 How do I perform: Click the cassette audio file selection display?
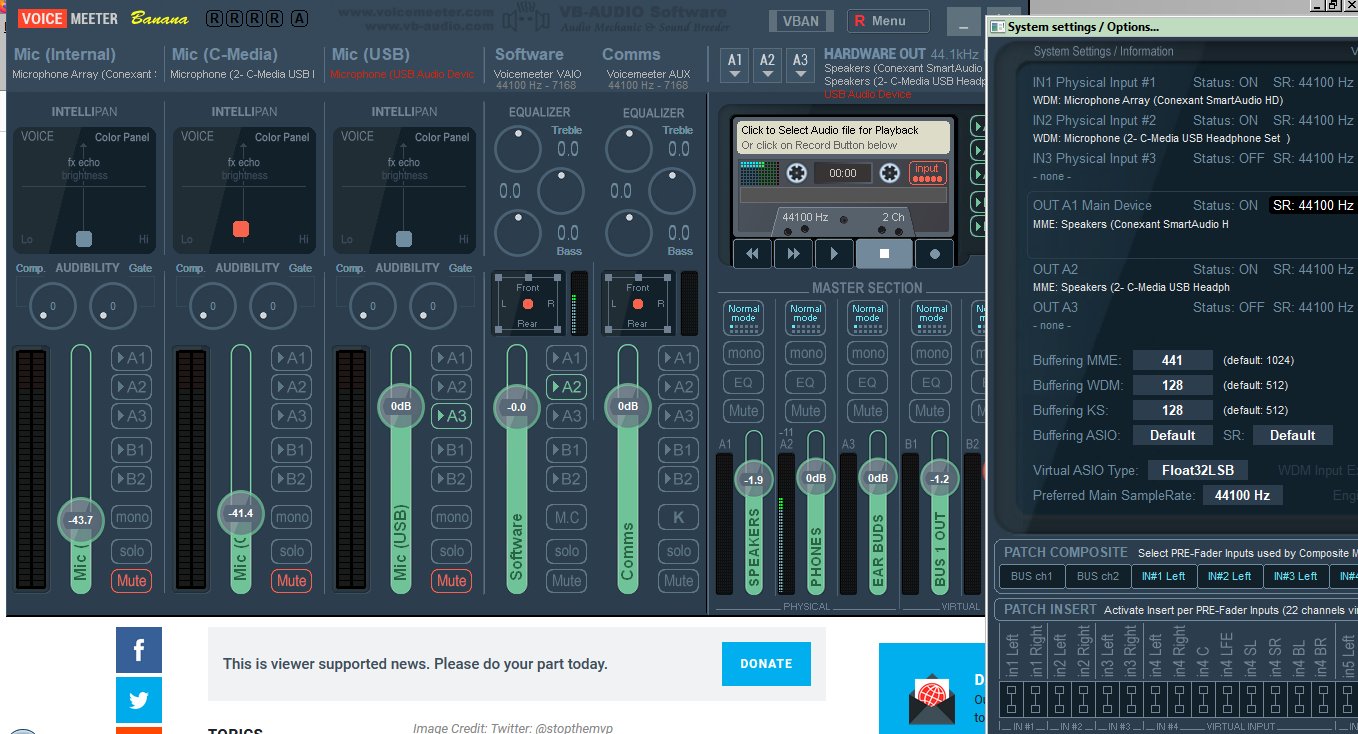click(843, 137)
